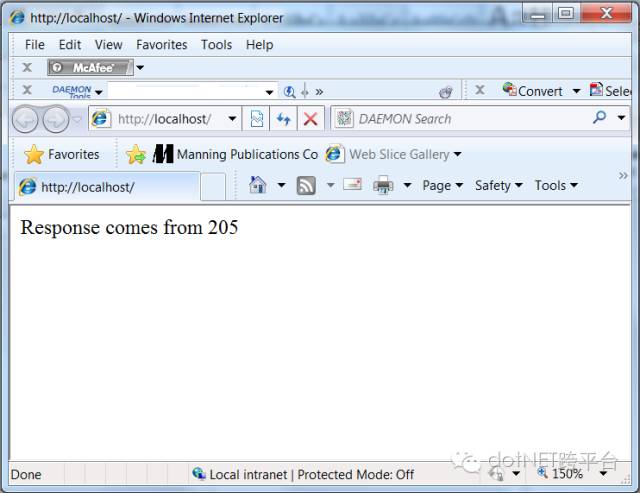The image size is (640, 493).
Task: Expand the DAEMON toolbar chevron overflow
Action: point(319,92)
